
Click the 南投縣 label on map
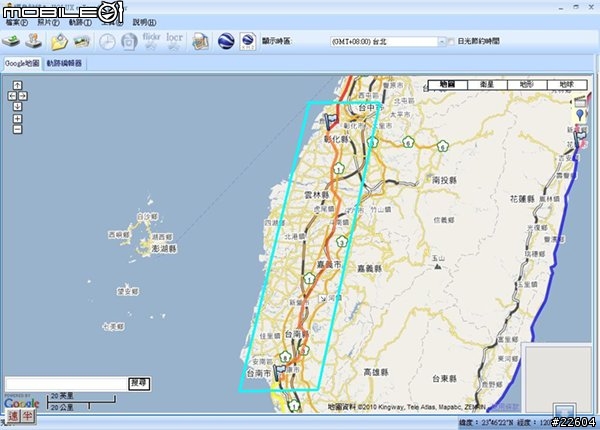coord(444,180)
